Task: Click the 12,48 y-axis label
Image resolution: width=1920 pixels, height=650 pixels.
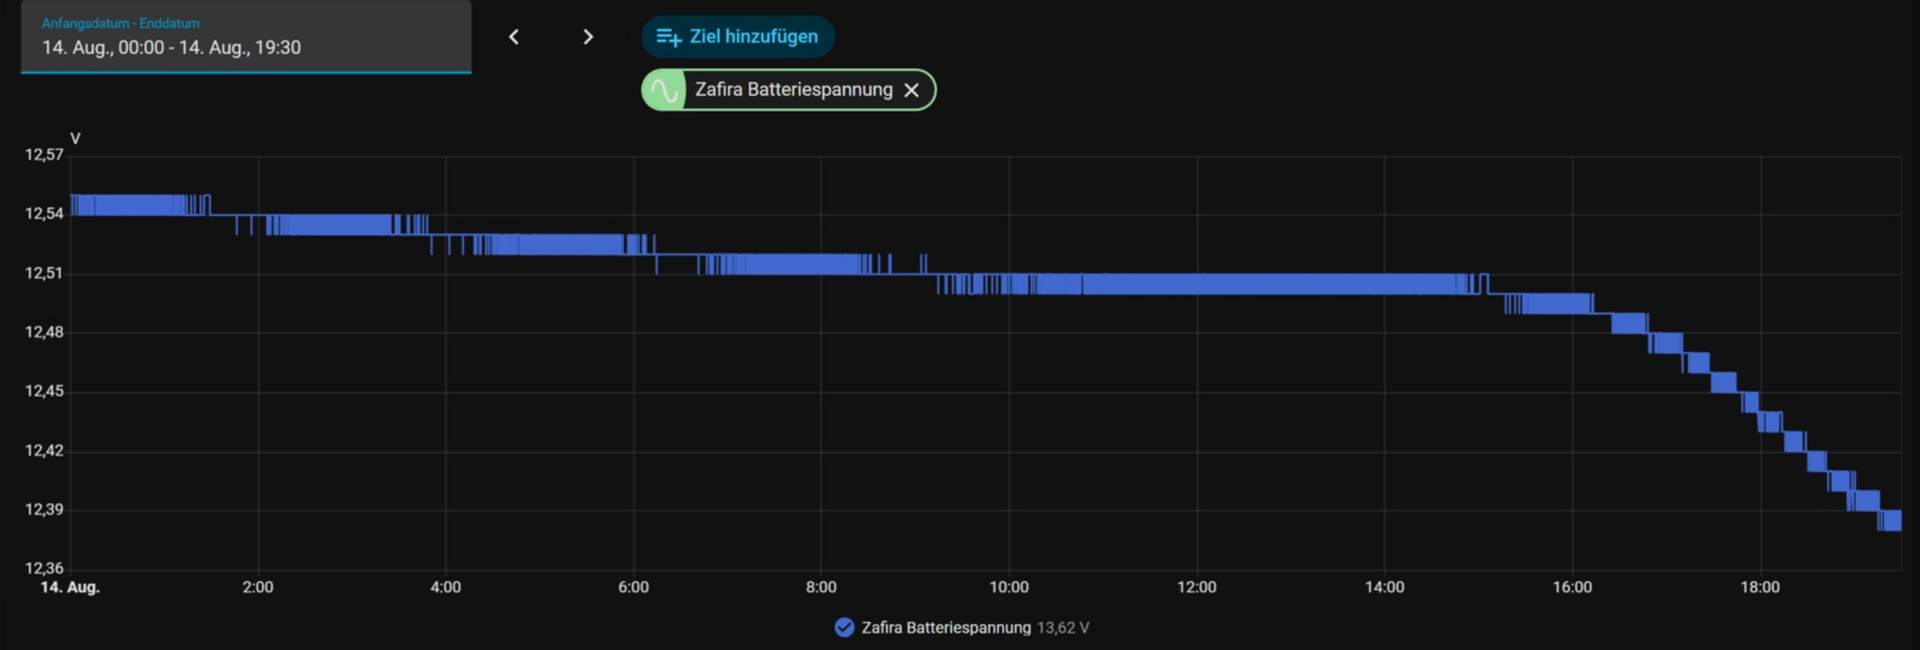Action: 44,332
